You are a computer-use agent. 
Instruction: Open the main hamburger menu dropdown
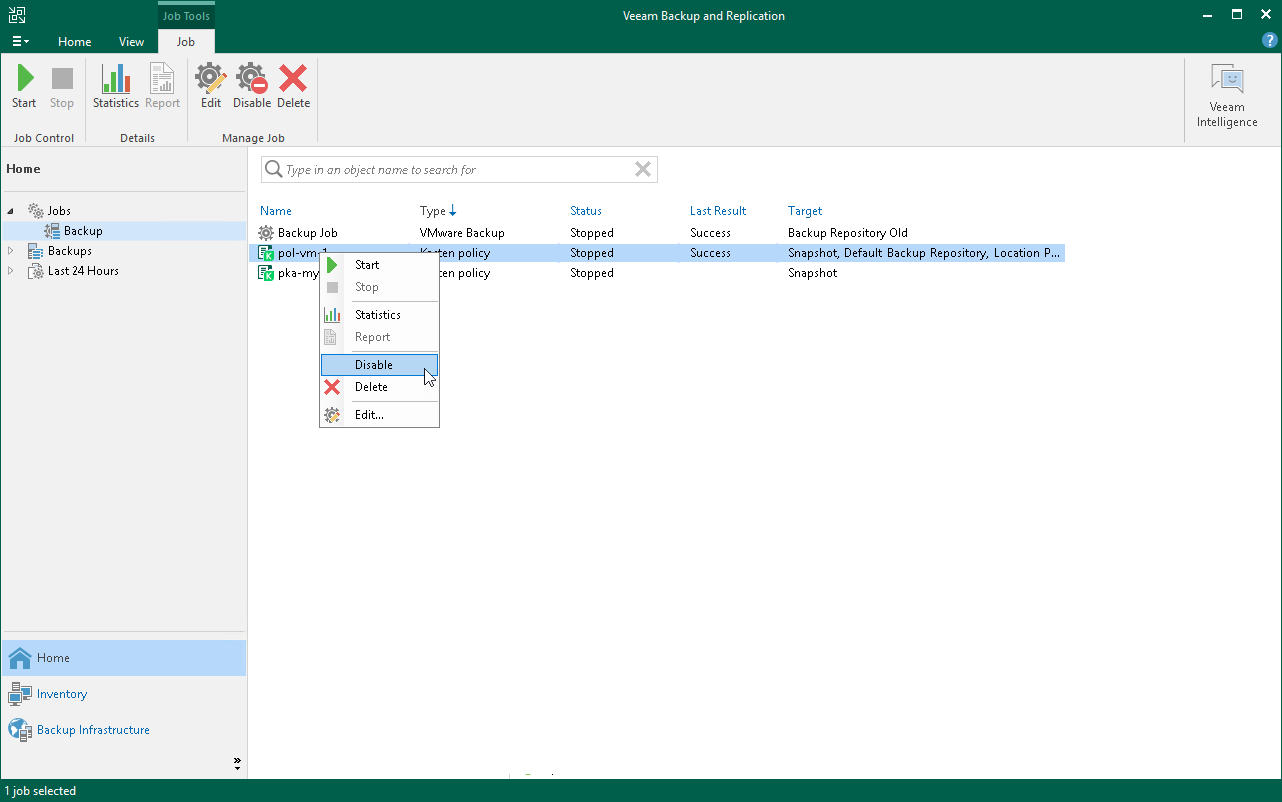pos(20,41)
